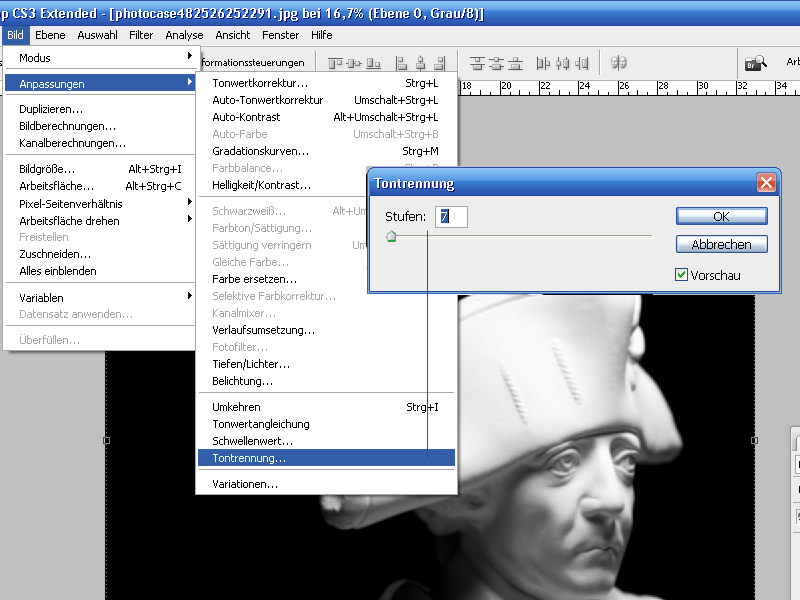
Task: Toggle the Vorschau checkbox
Action: (681, 275)
